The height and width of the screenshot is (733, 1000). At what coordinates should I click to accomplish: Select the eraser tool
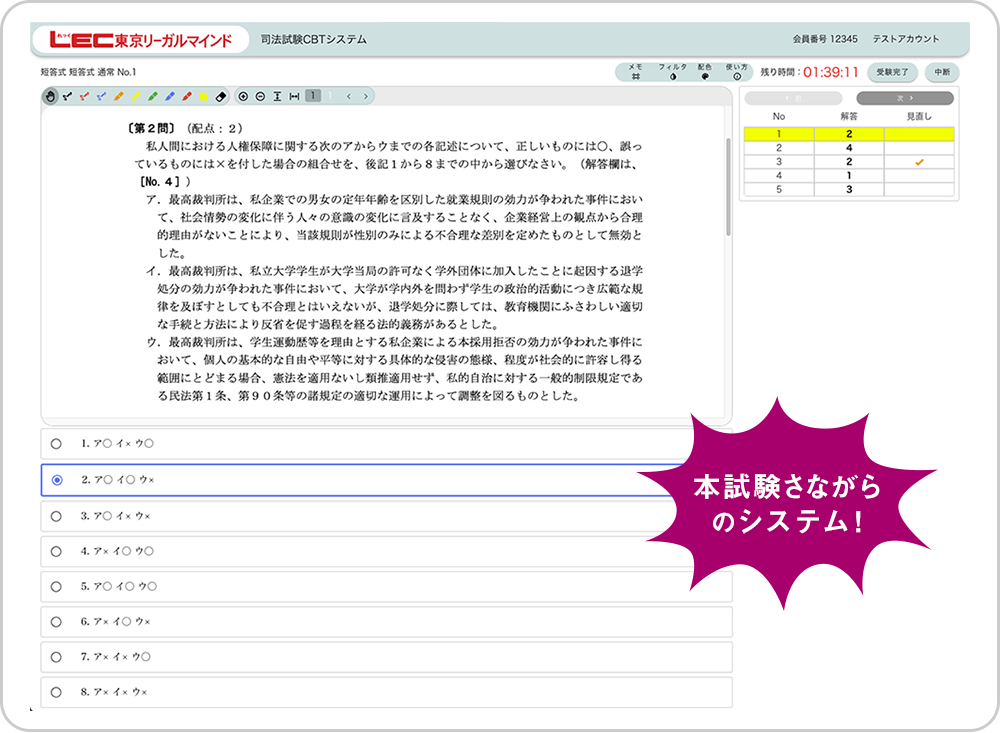221,96
